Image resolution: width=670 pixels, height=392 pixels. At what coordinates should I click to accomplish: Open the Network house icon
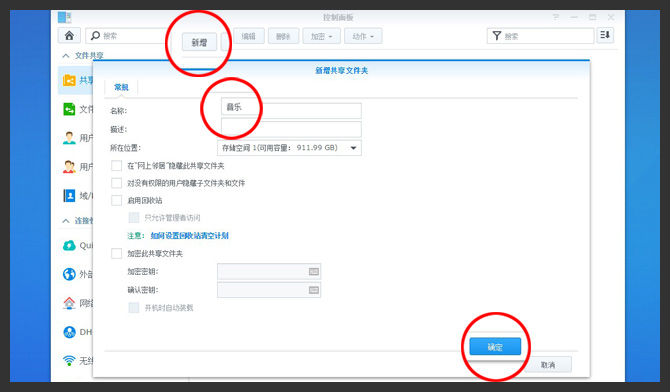coord(69,303)
